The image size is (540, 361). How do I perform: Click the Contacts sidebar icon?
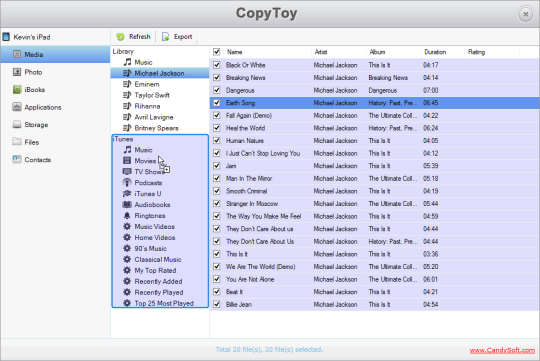pos(17,159)
